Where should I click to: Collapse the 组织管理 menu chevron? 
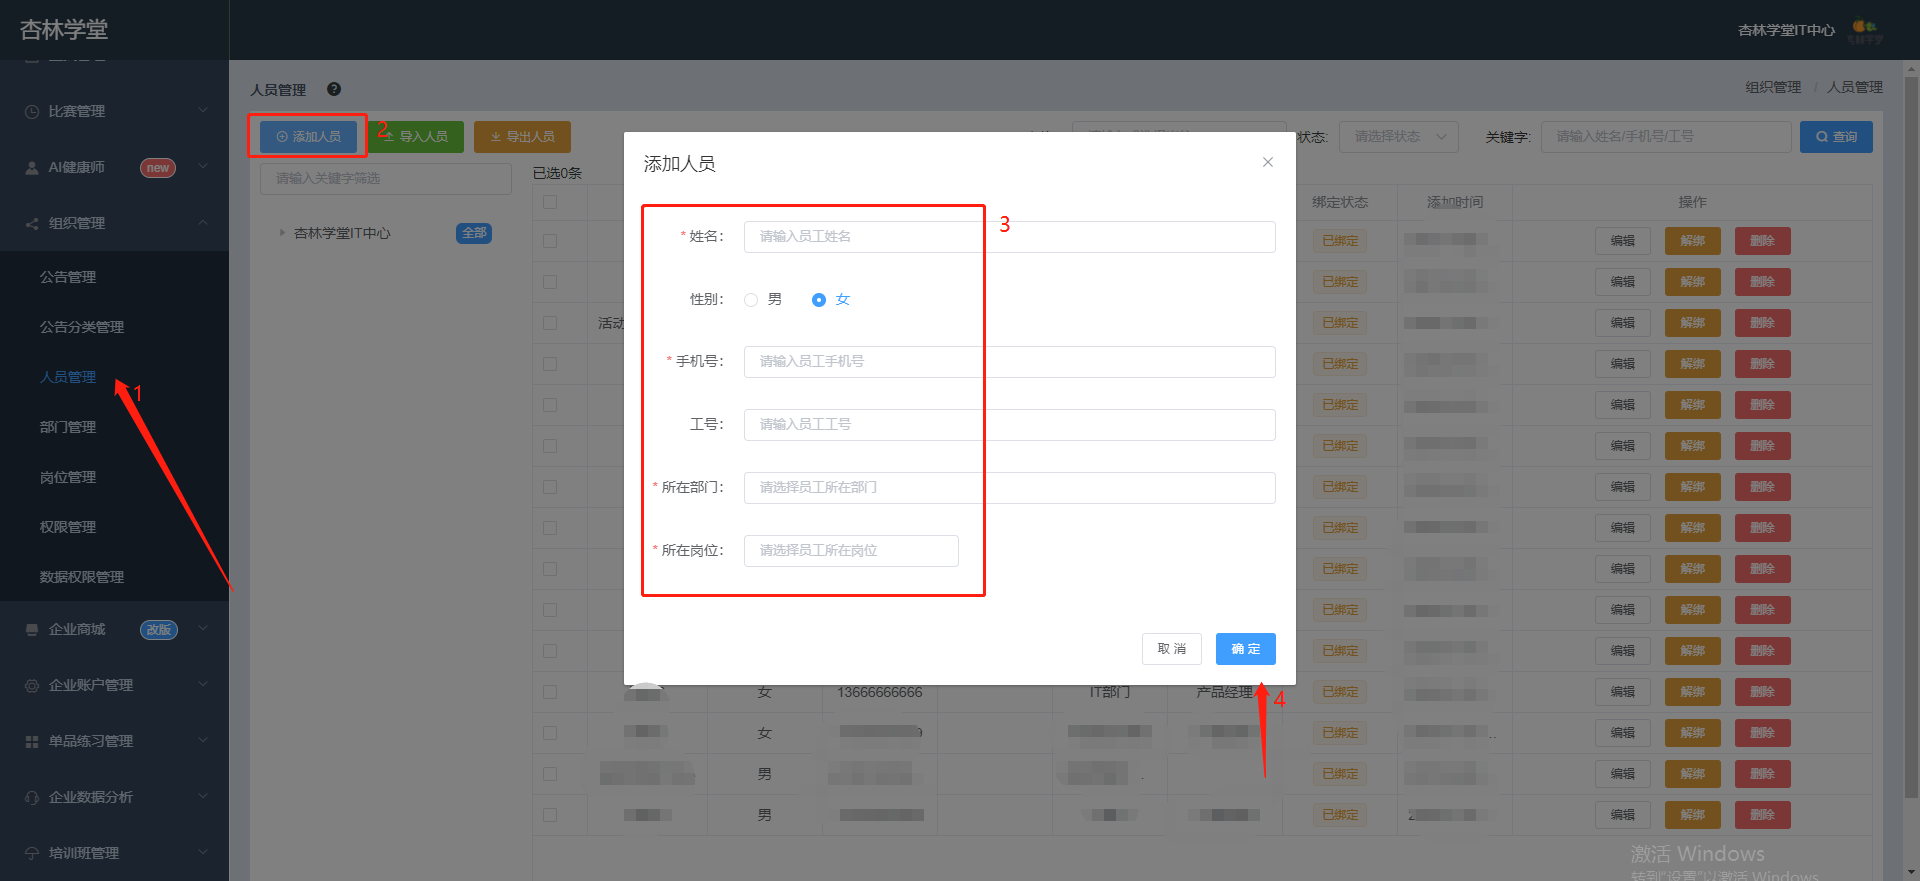coord(203,222)
